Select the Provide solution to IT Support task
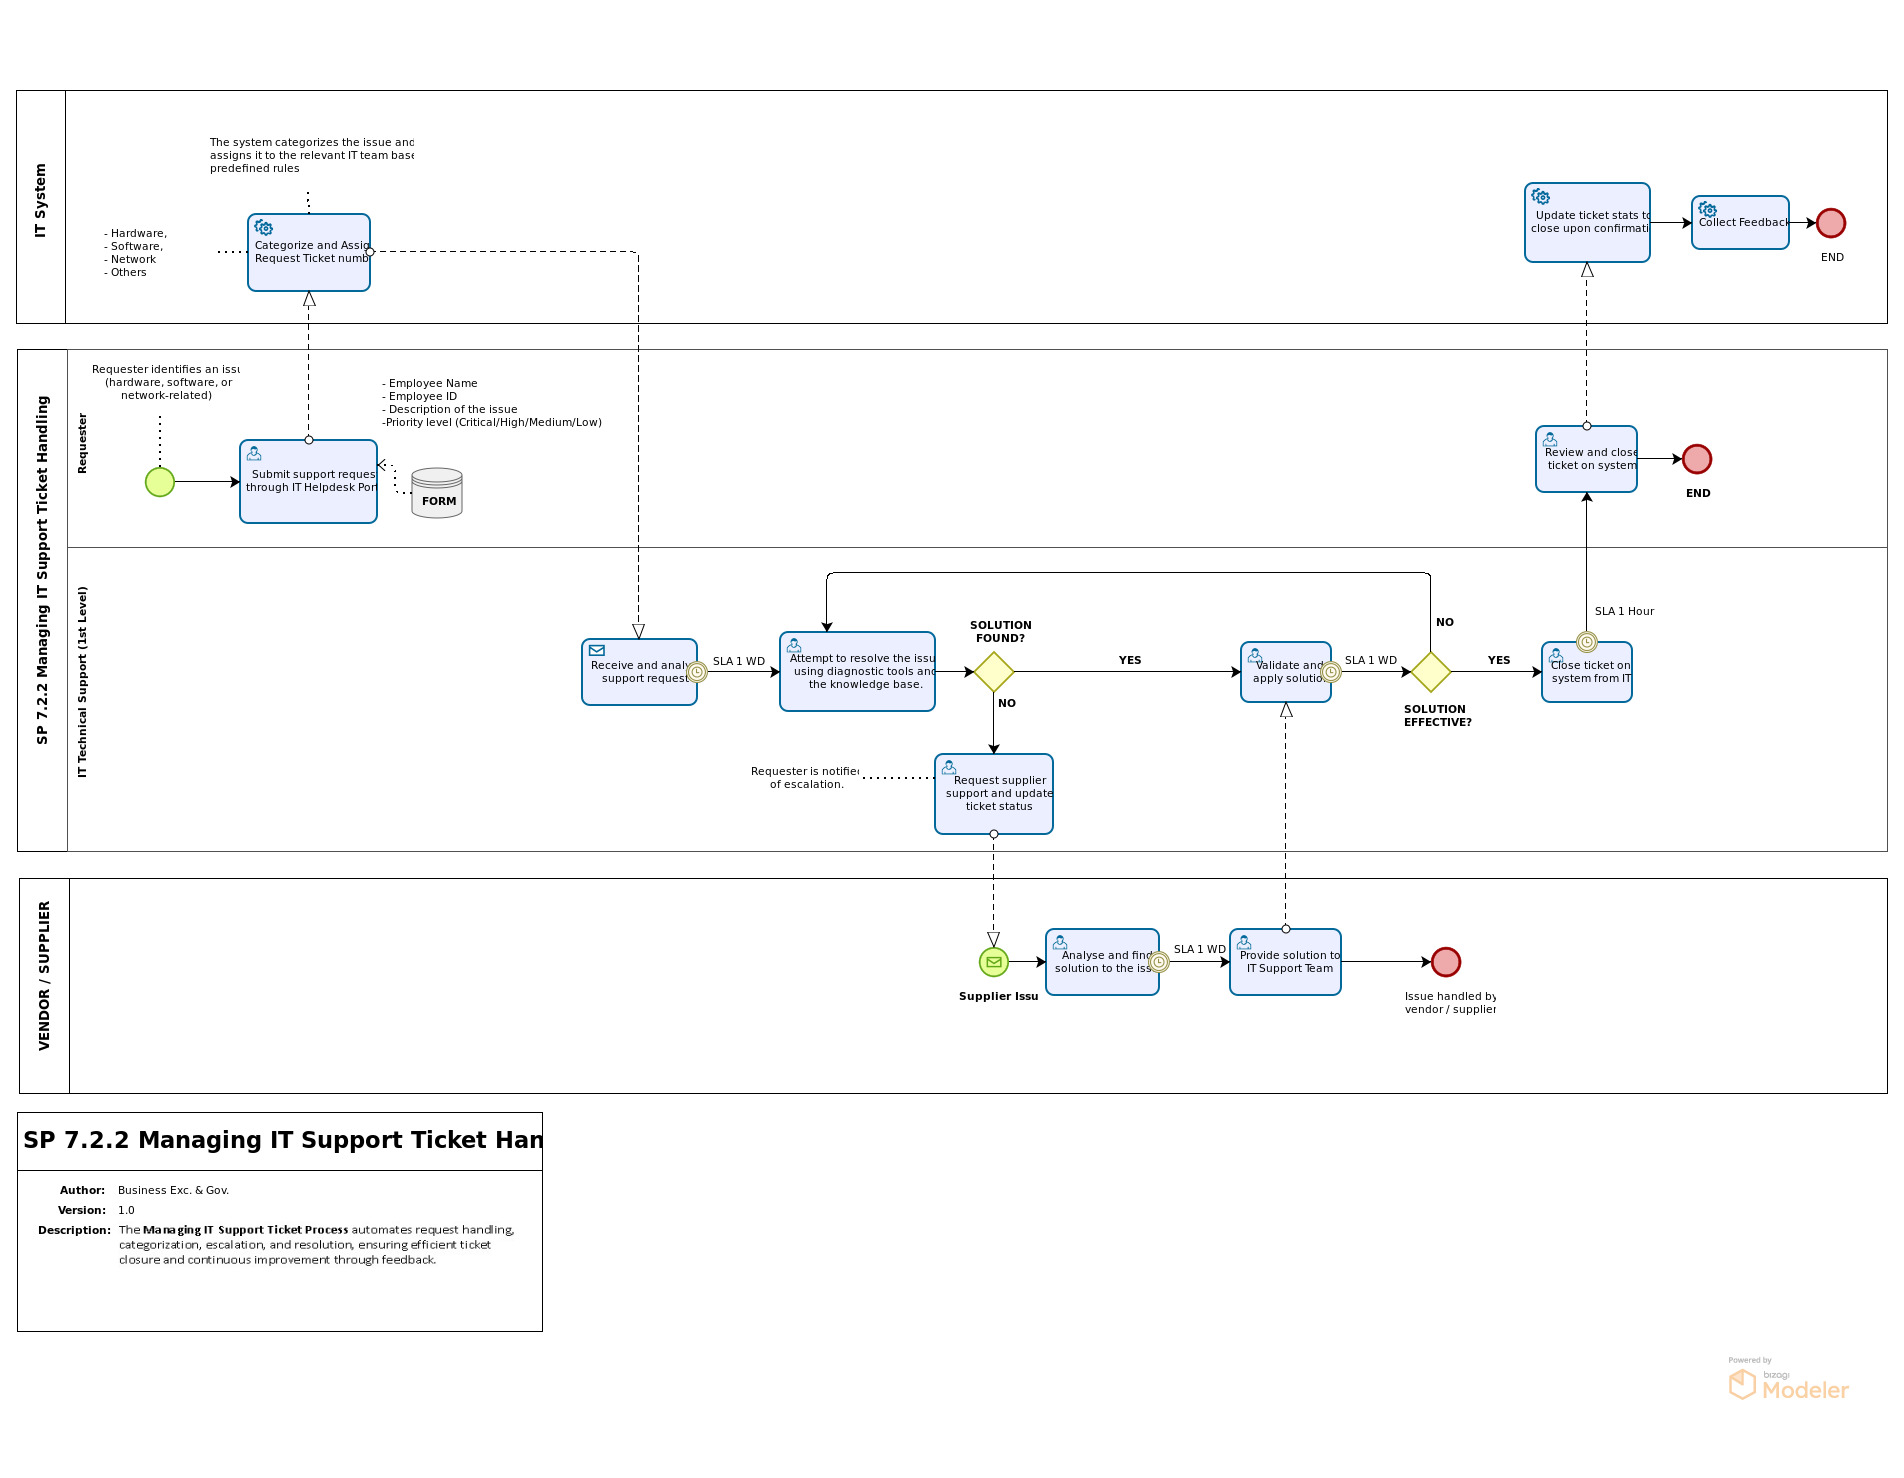 click(x=1285, y=962)
